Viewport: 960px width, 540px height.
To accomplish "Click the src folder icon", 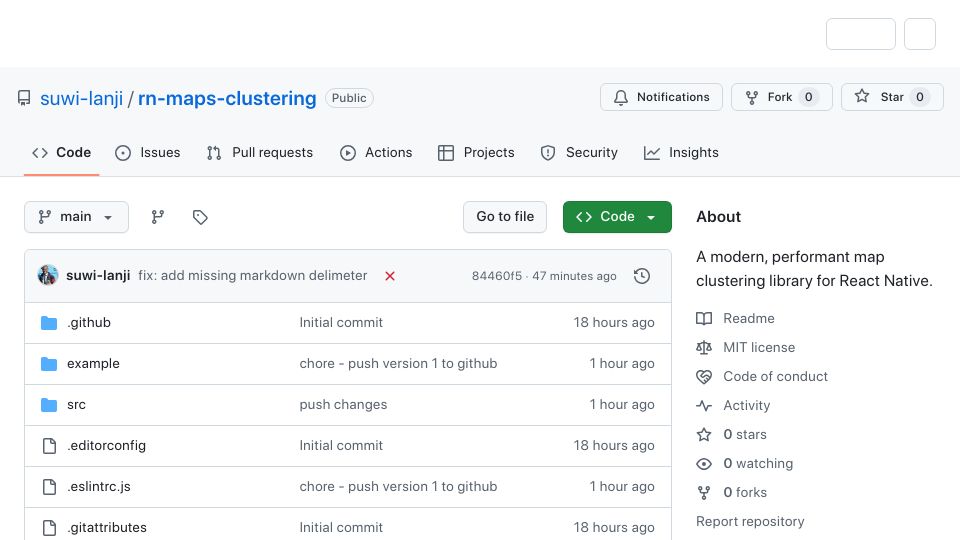I will [49, 405].
